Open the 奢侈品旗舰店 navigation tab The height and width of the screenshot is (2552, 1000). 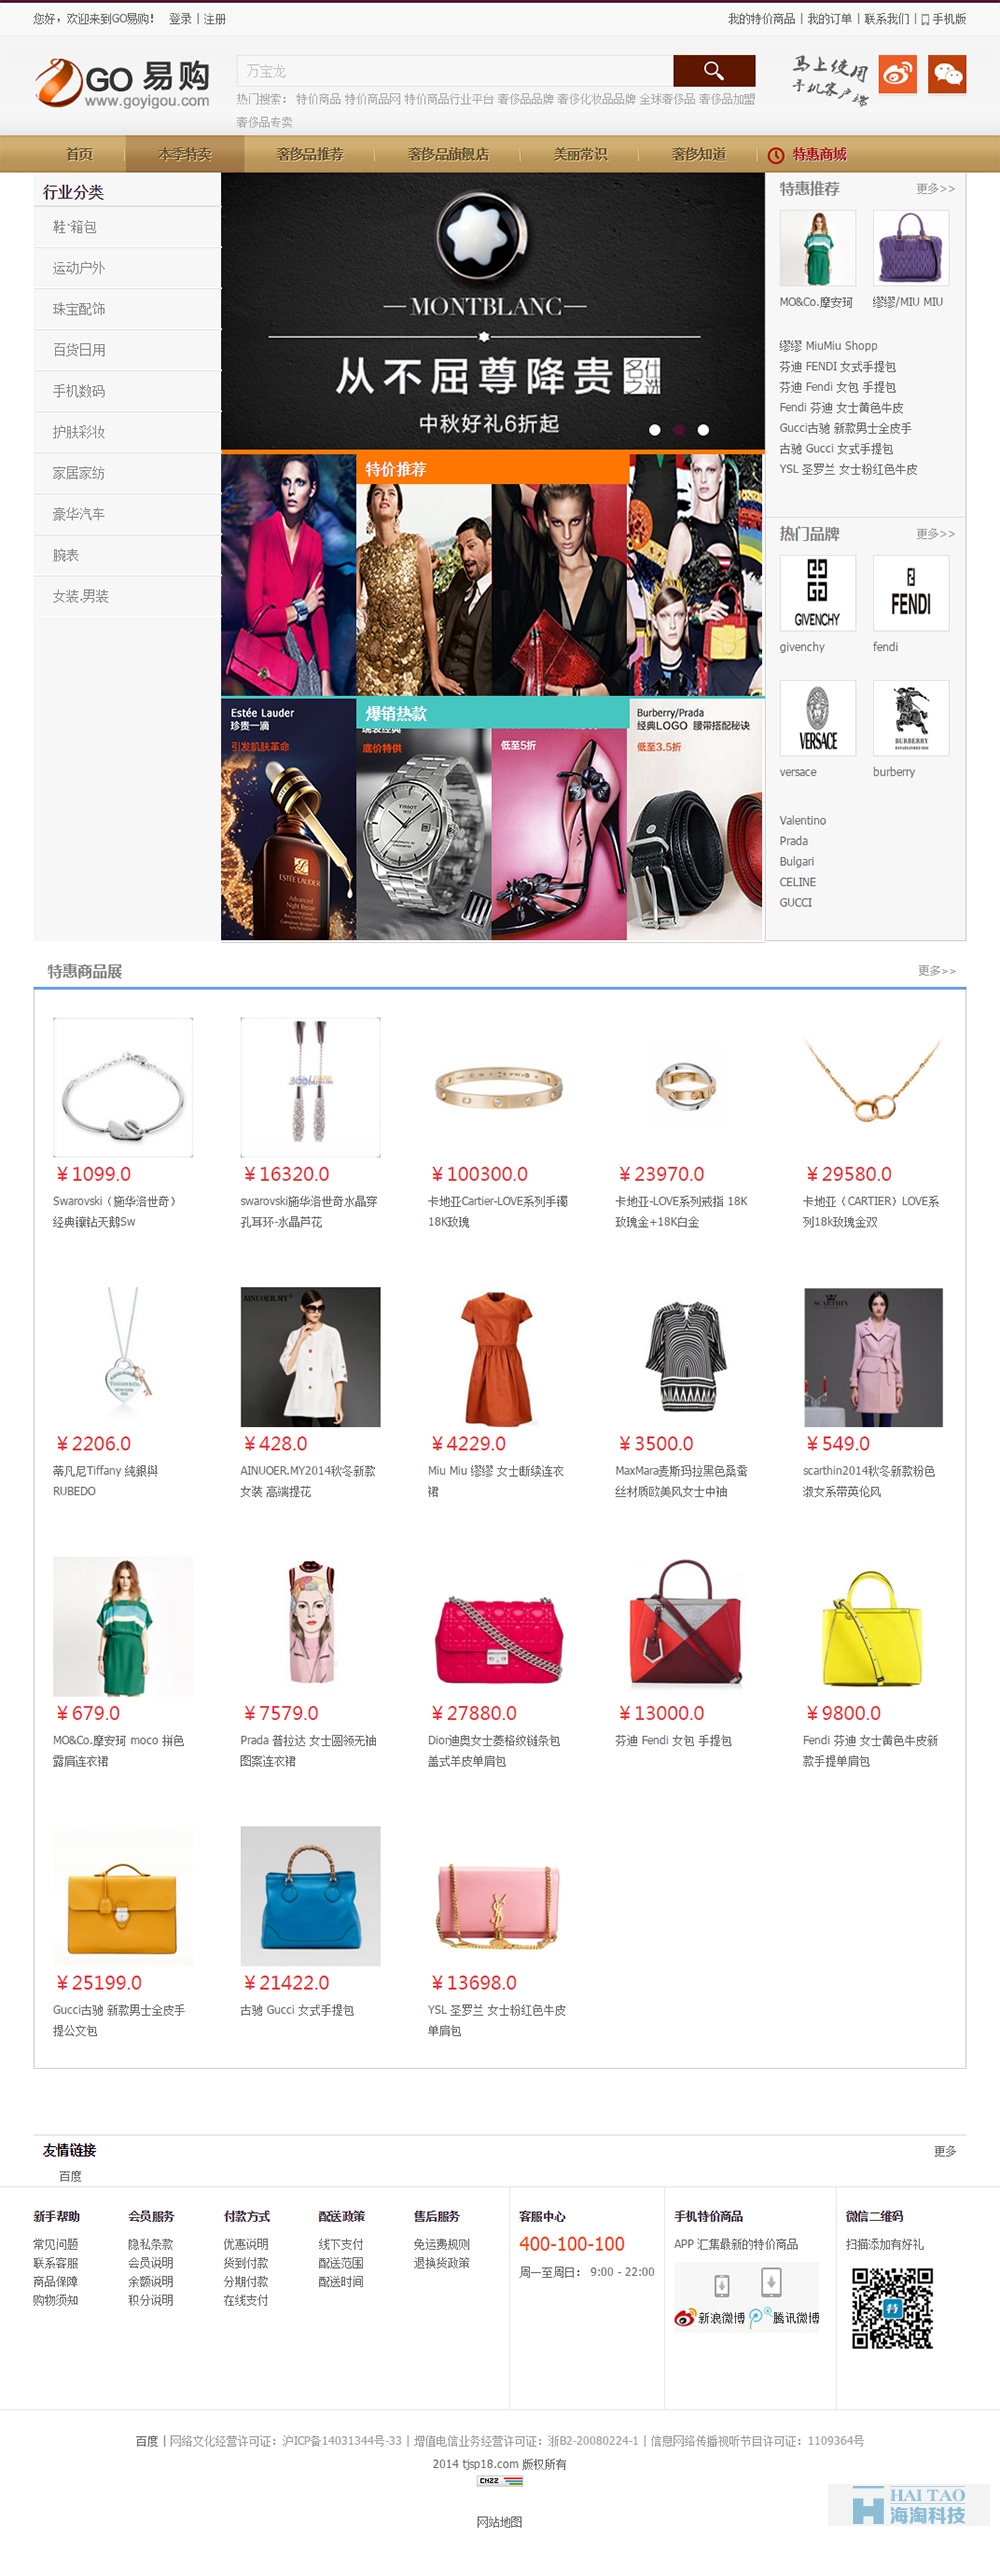(448, 154)
